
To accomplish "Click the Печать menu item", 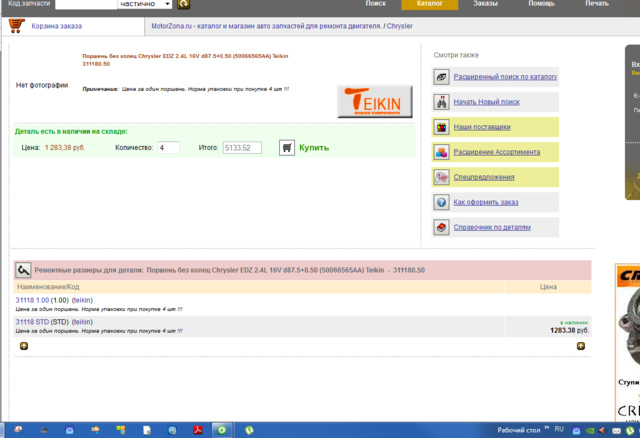I will point(597,4).
